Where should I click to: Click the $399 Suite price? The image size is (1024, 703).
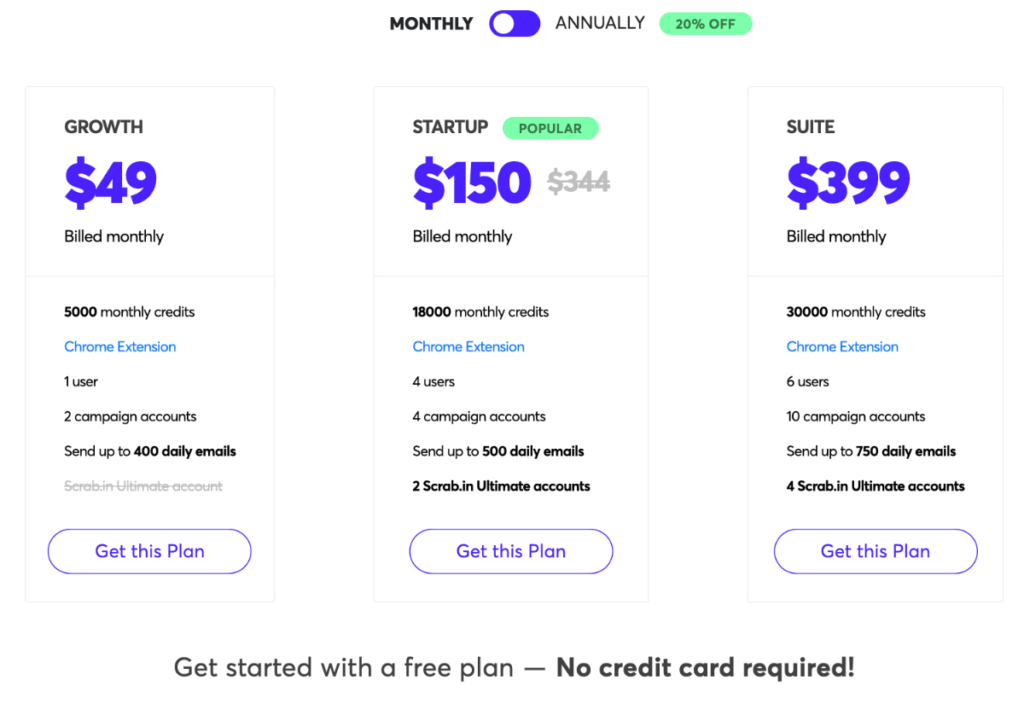click(x=848, y=182)
